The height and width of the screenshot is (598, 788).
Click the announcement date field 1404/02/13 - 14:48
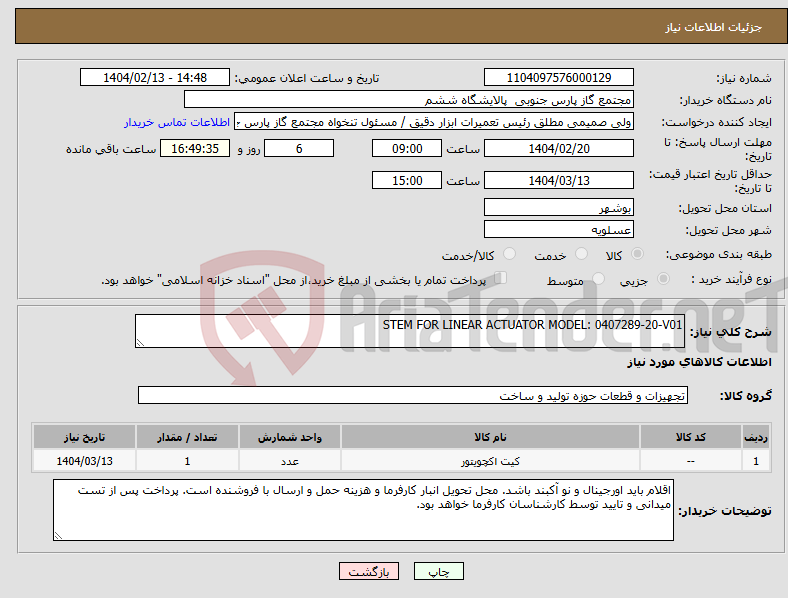point(155,77)
